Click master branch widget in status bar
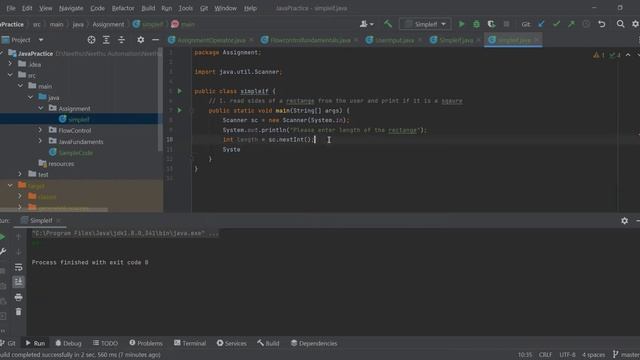This screenshot has width=640, height=360. point(626,355)
